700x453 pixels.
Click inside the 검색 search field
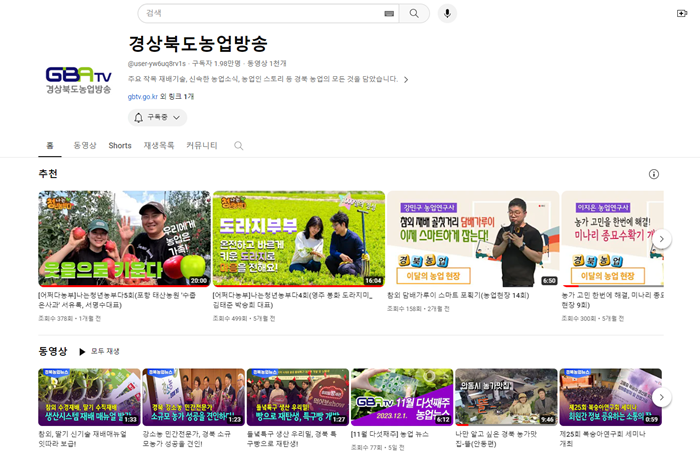(260, 14)
